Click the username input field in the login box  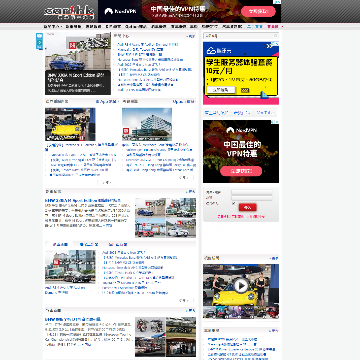[x=252, y=192]
